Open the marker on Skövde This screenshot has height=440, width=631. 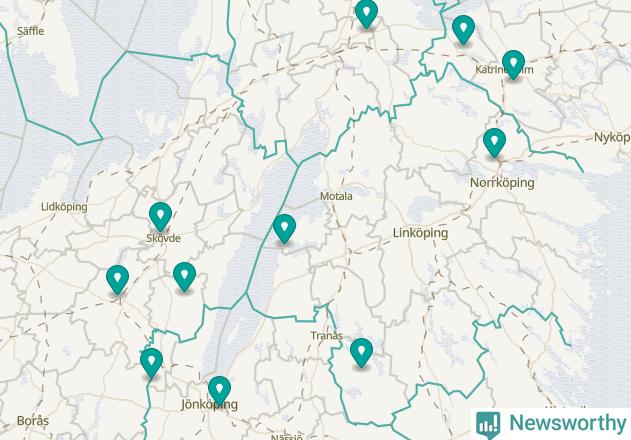pos(160,217)
